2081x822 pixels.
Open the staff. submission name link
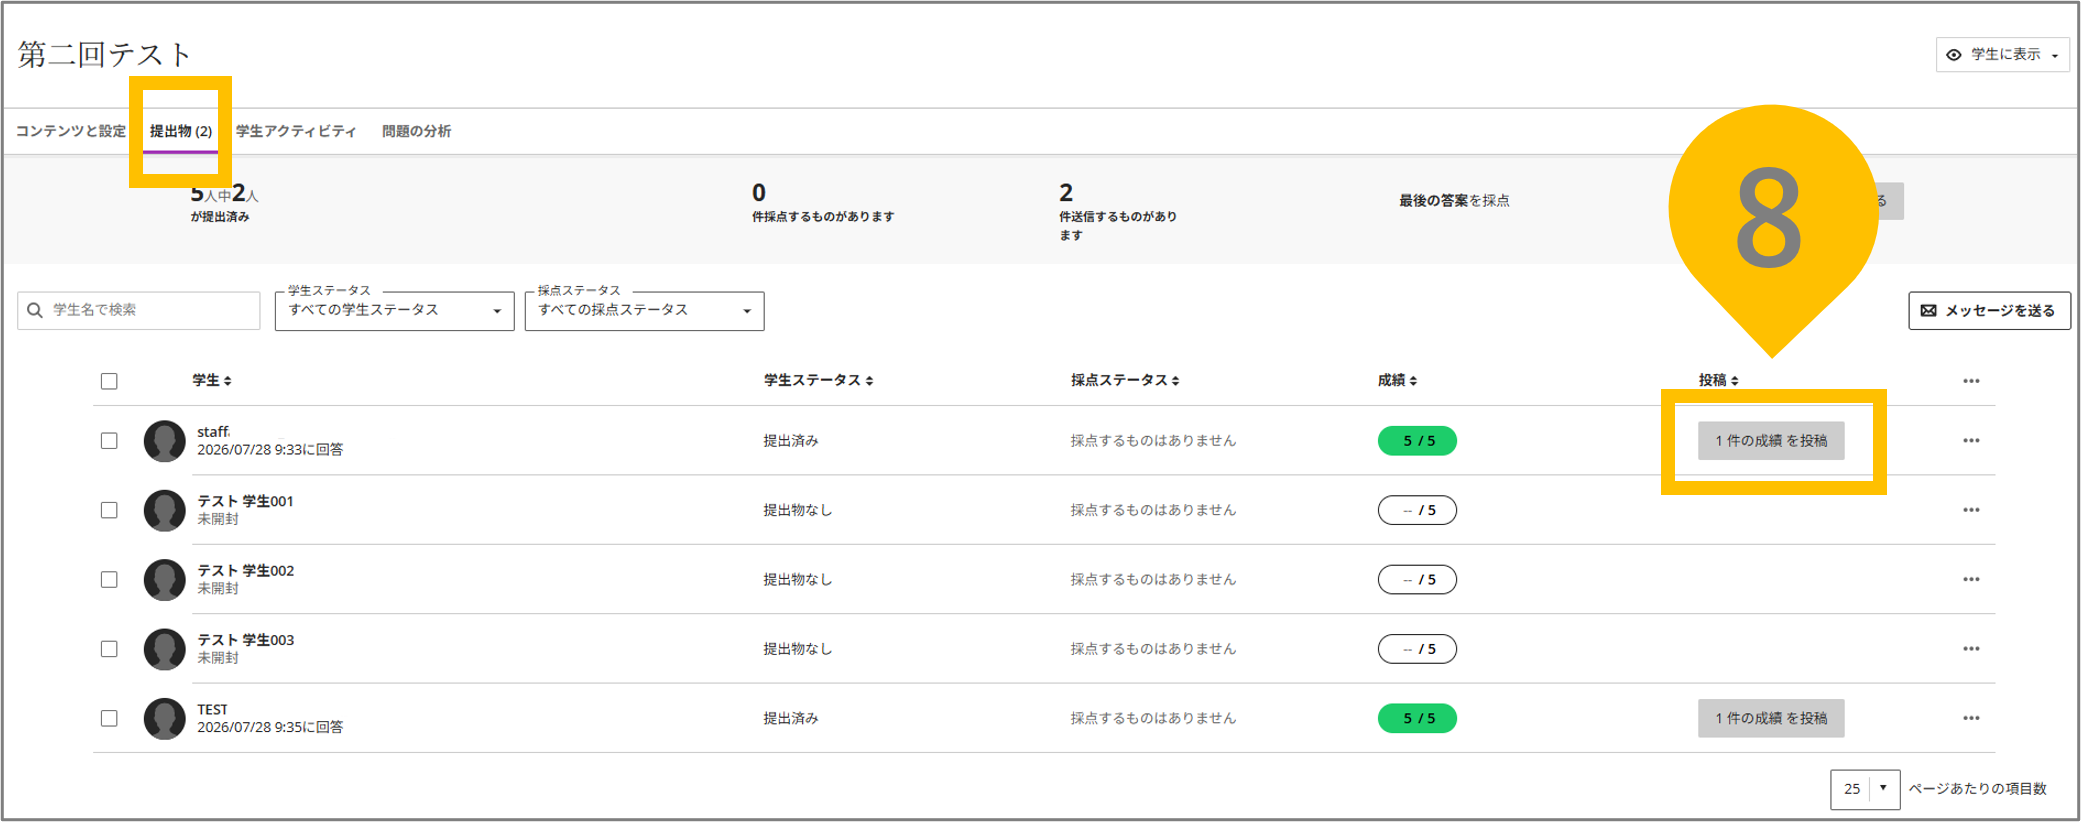point(213,432)
